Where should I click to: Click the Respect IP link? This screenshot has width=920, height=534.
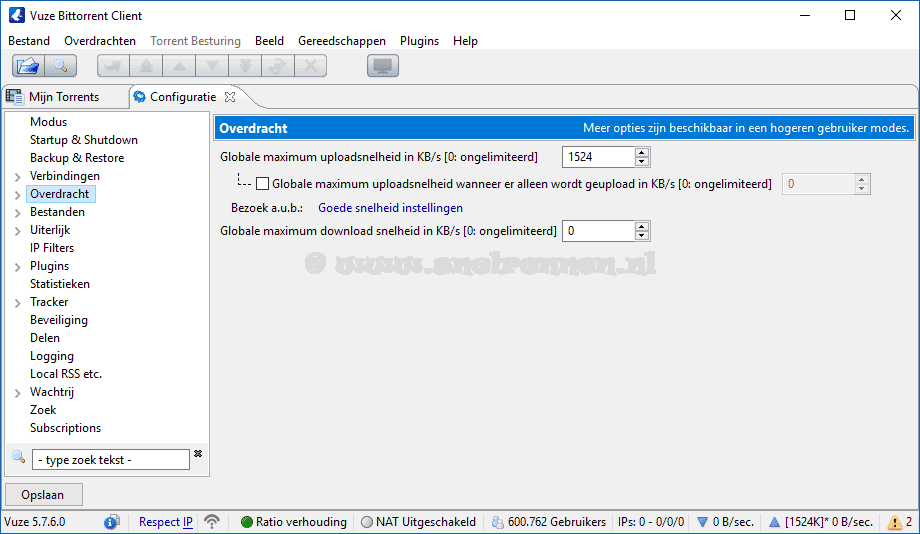(165, 522)
